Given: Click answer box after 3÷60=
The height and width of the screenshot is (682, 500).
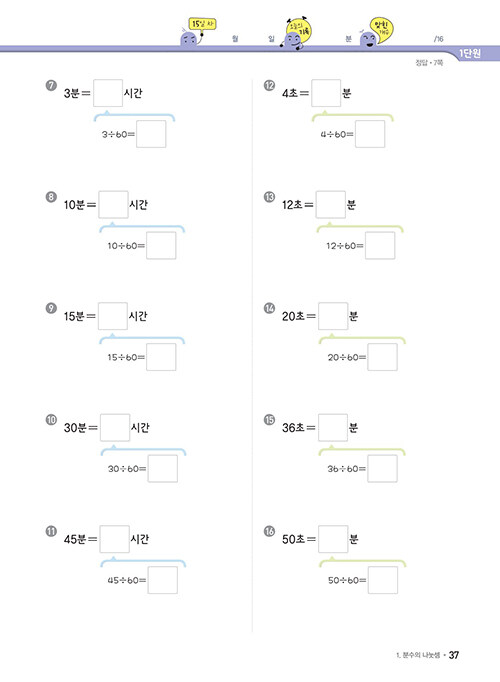Looking at the screenshot, I should point(151,134).
